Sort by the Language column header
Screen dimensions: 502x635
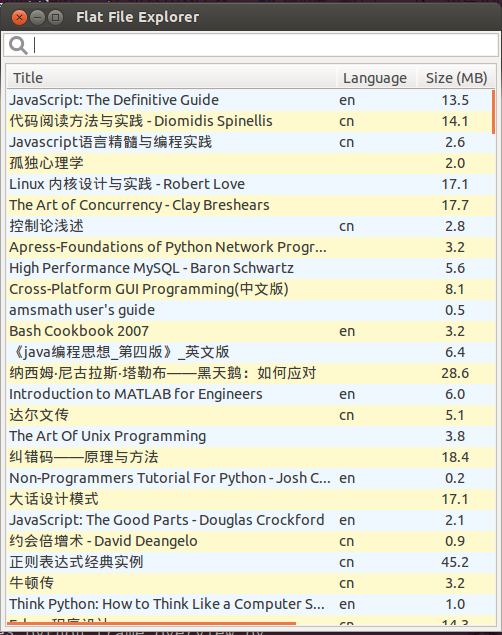tap(376, 77)
